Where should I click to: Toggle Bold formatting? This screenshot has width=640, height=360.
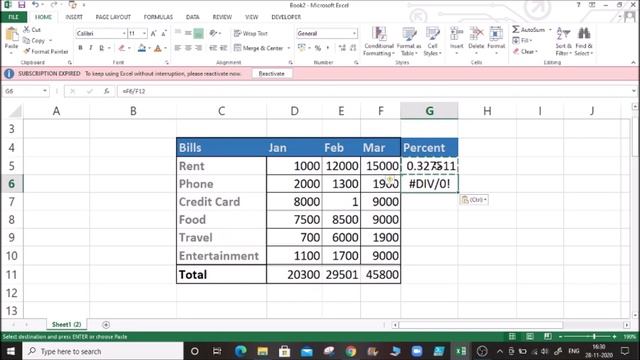80,48
